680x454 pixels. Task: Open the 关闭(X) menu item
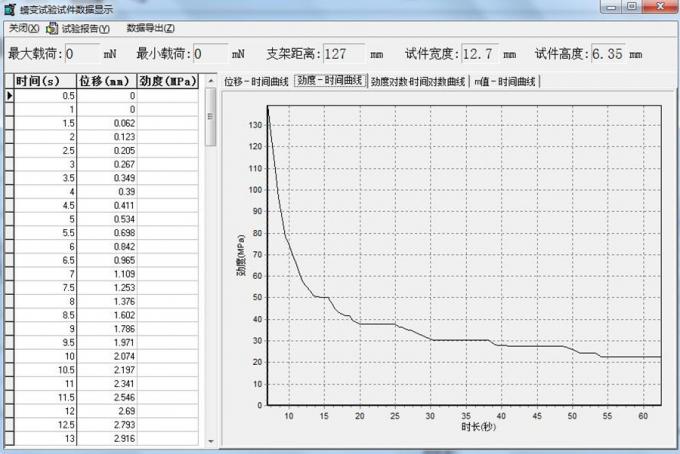coord(23,28)
